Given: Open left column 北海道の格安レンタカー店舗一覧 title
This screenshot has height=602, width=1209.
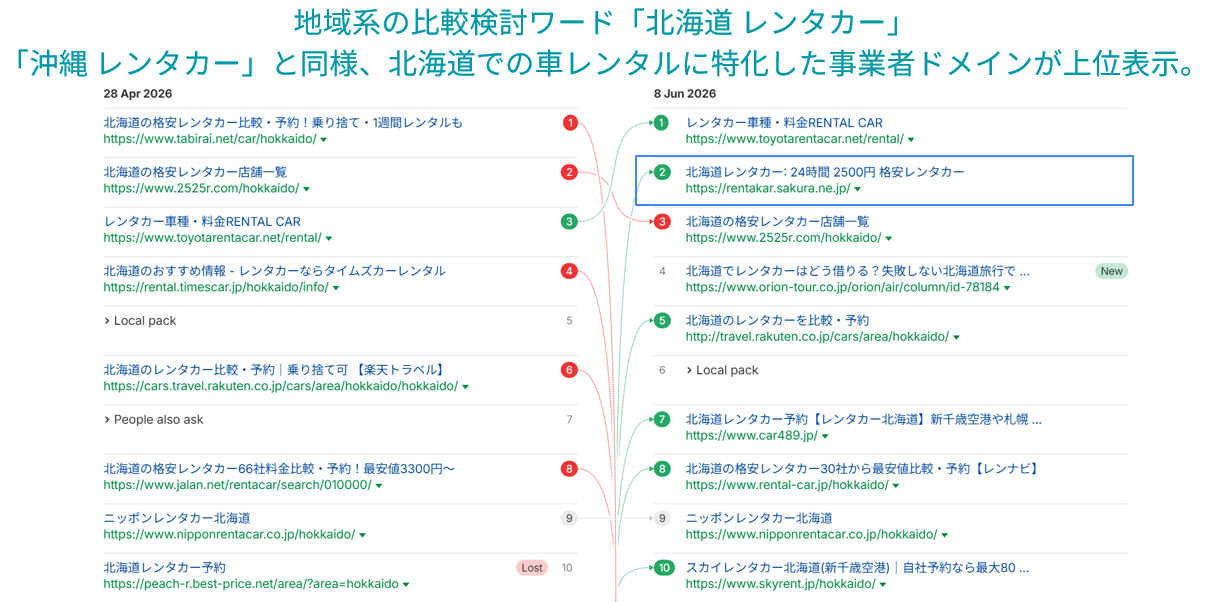Looking at the screenshot, I should (195, 172).
